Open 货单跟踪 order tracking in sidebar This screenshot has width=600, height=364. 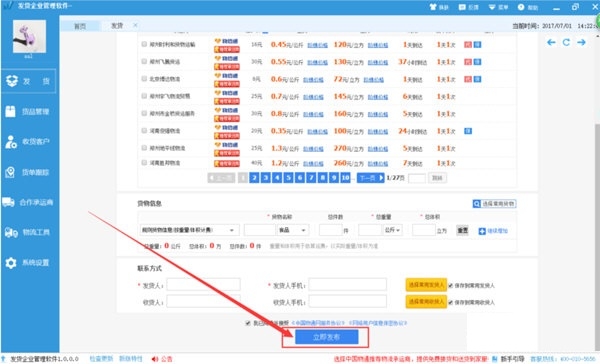29,172
